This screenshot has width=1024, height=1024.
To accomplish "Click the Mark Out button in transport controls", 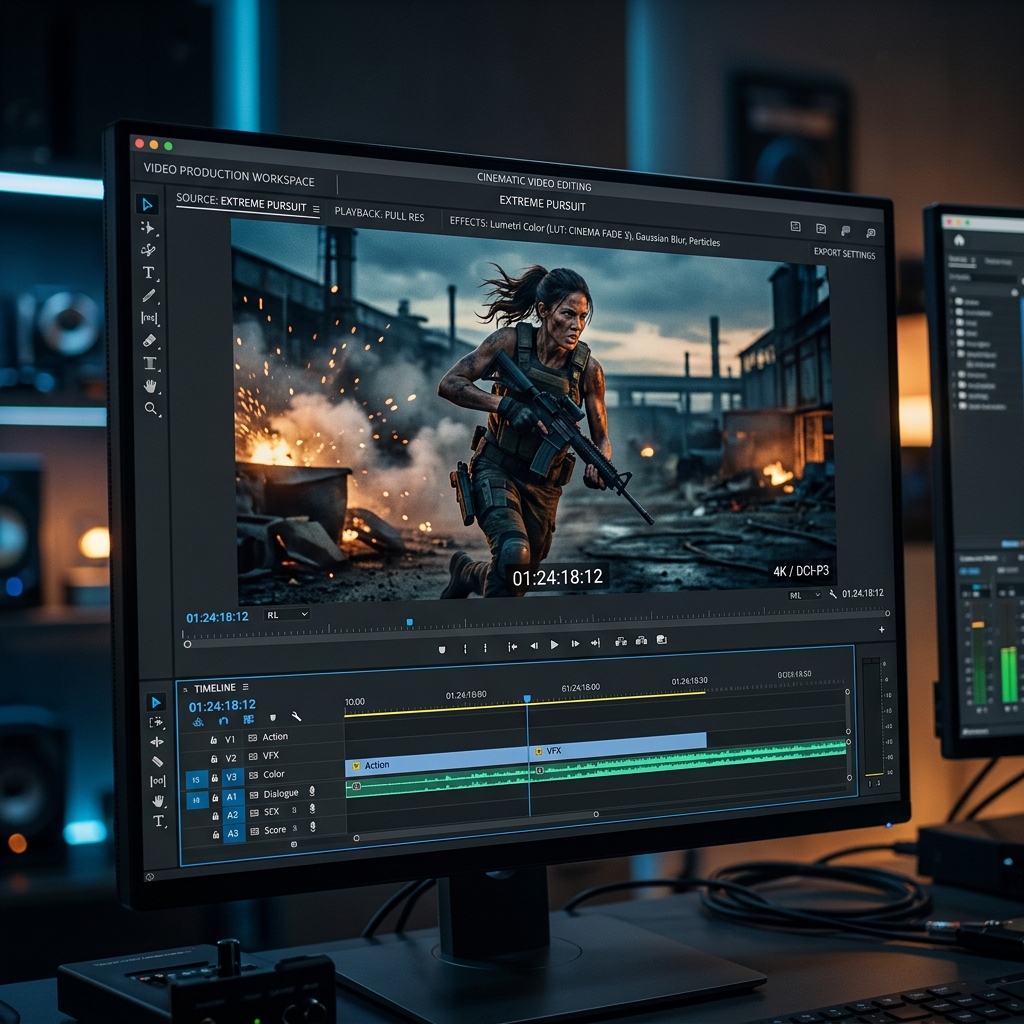I will pos(485,648).
